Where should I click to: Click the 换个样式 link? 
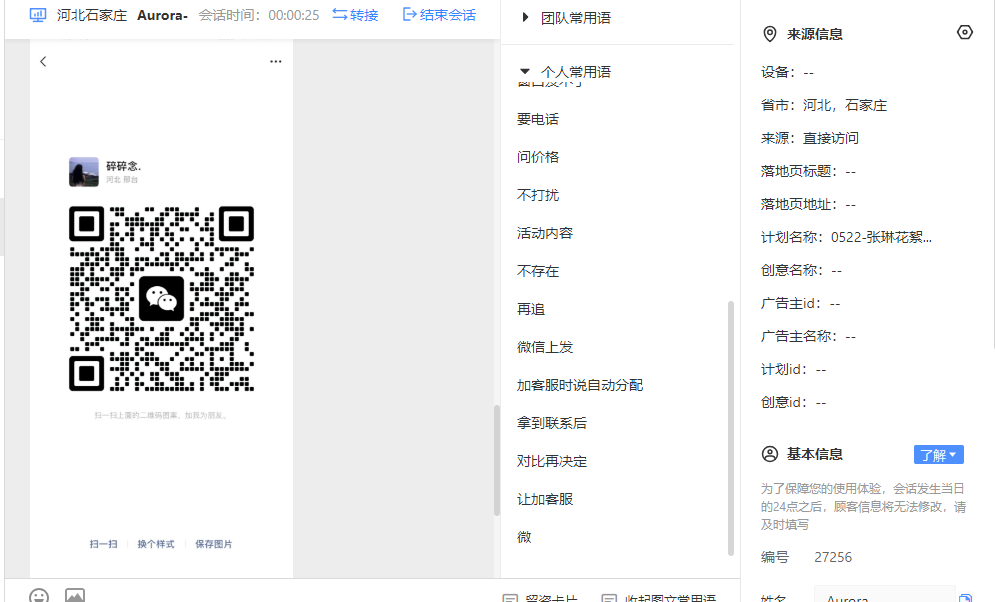coord(155,544)
